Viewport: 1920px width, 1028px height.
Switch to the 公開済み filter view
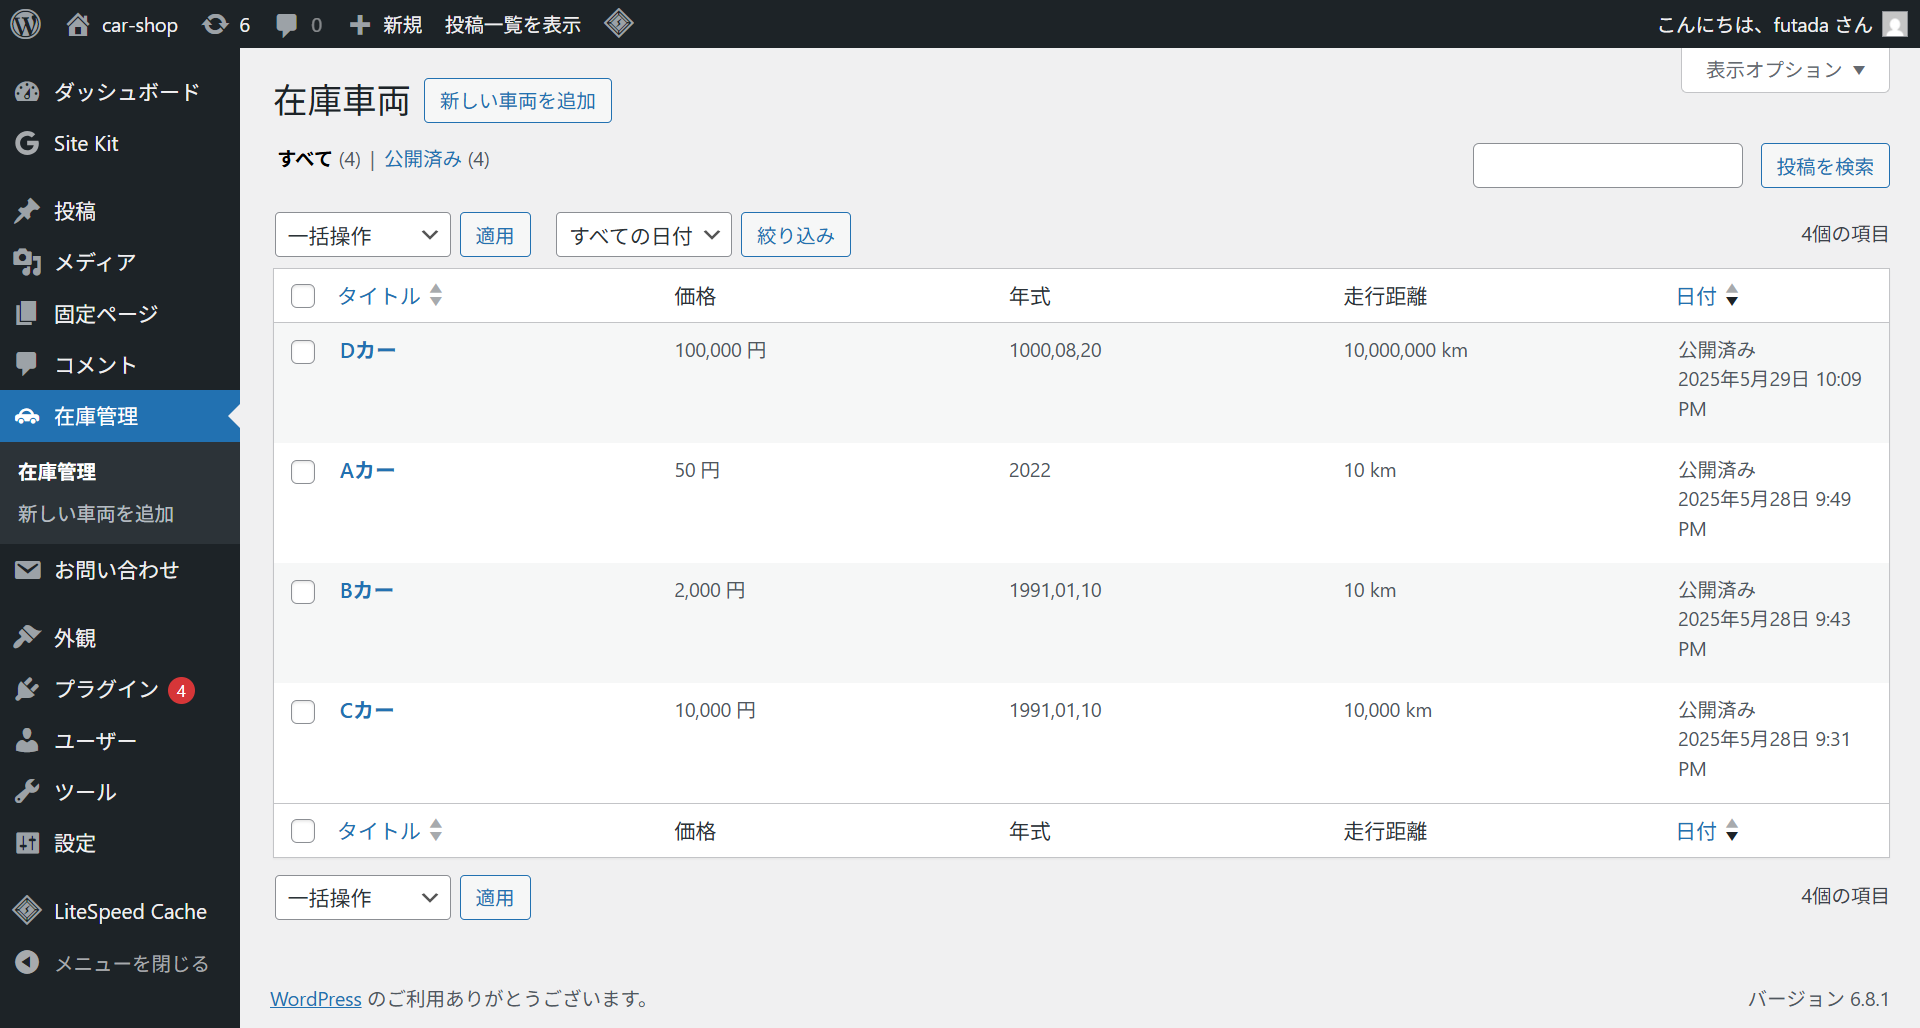pos(423,159)
